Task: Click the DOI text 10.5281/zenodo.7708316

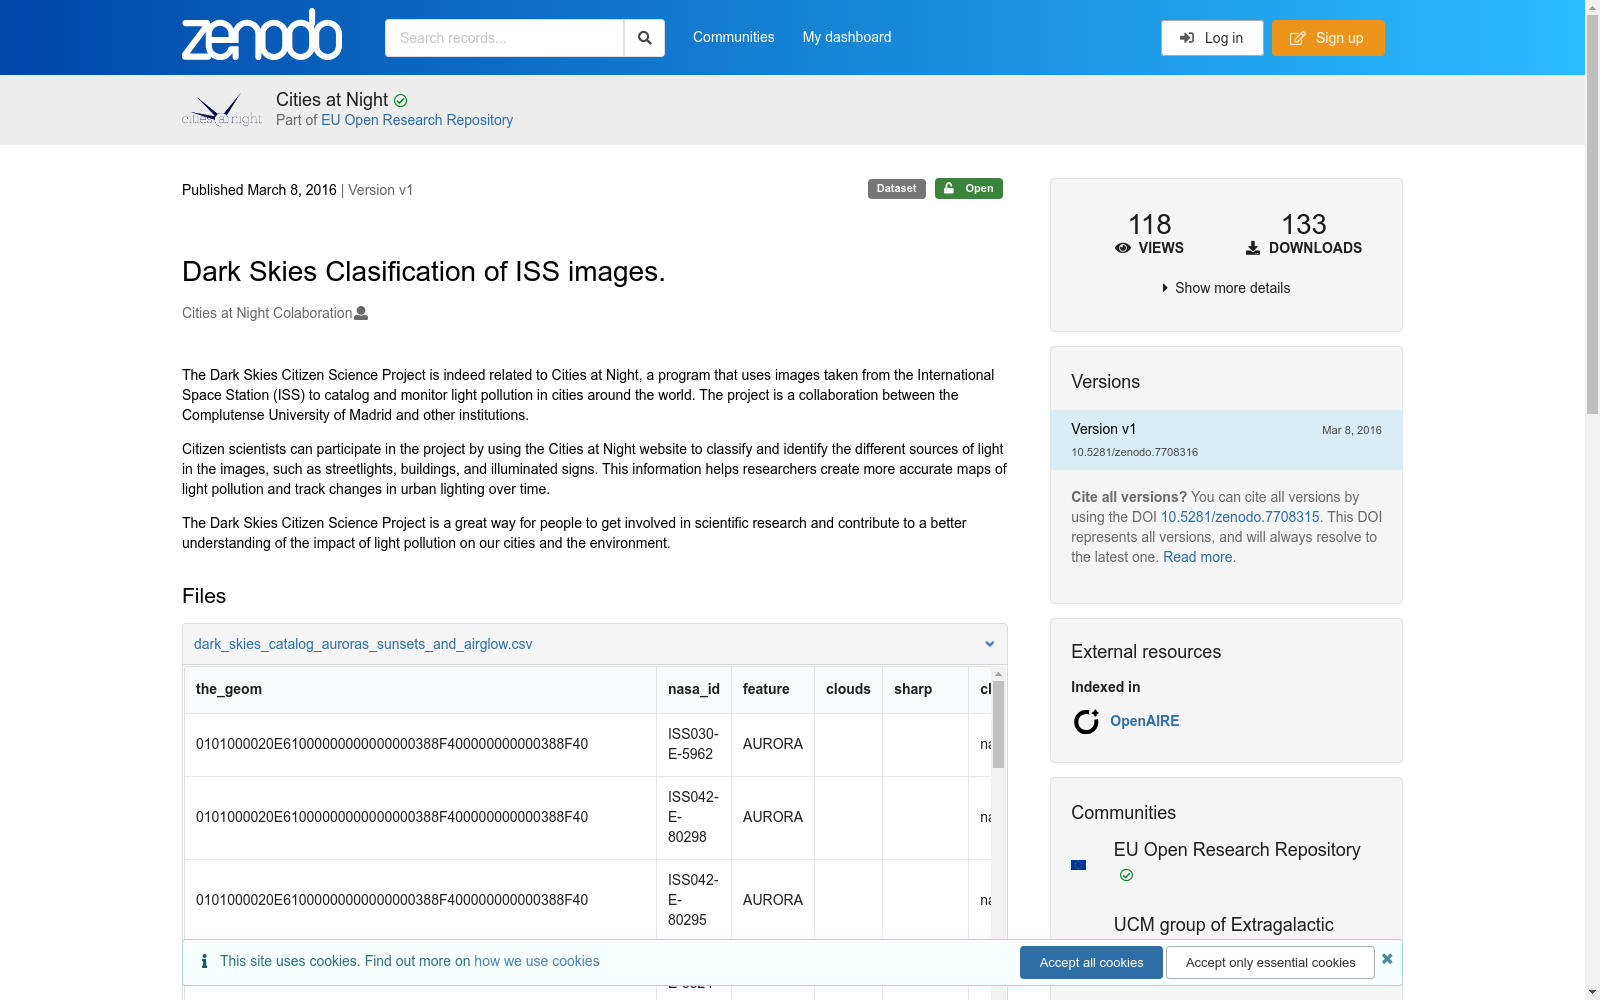Action: pos(1134,452)
